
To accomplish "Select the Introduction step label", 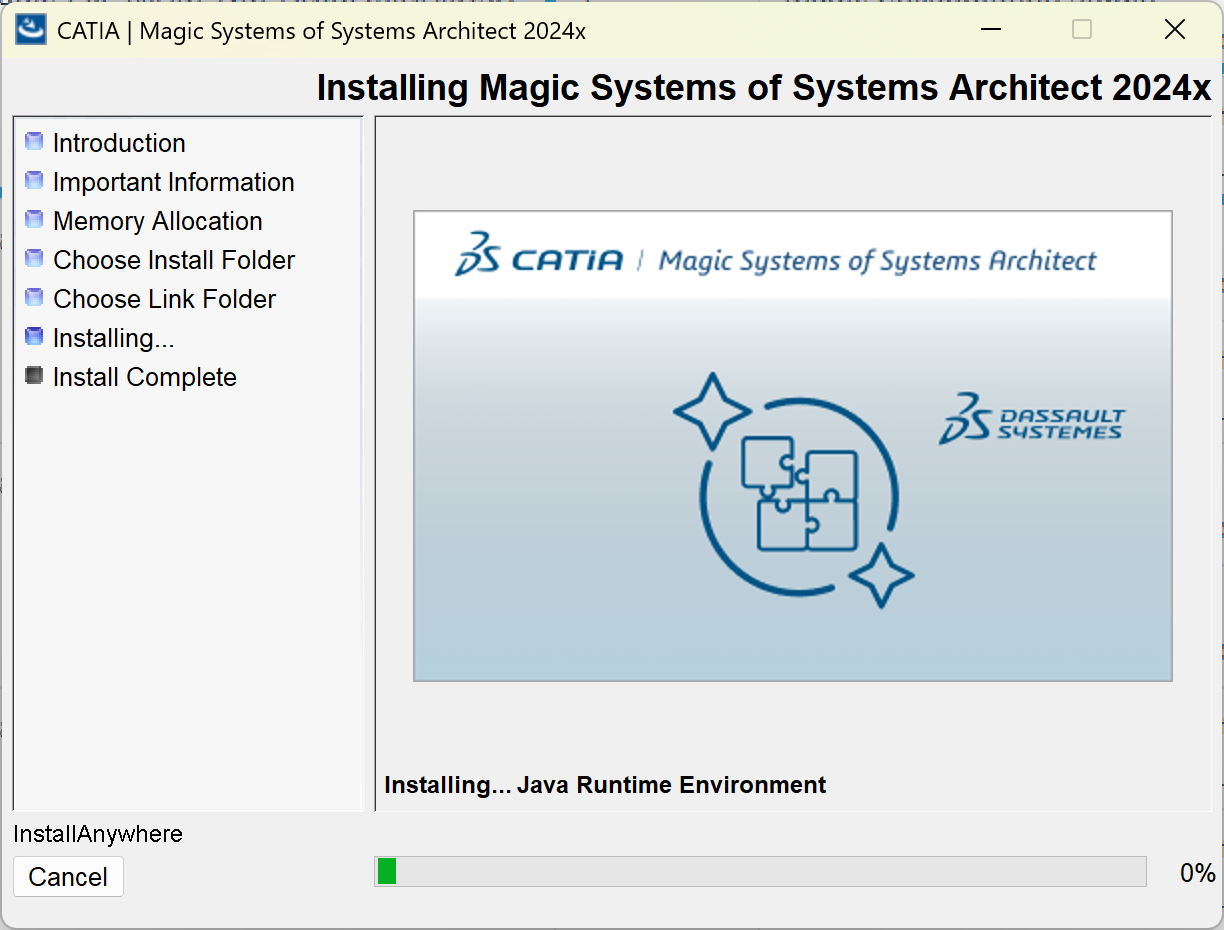I will click(x=119, y=143).
